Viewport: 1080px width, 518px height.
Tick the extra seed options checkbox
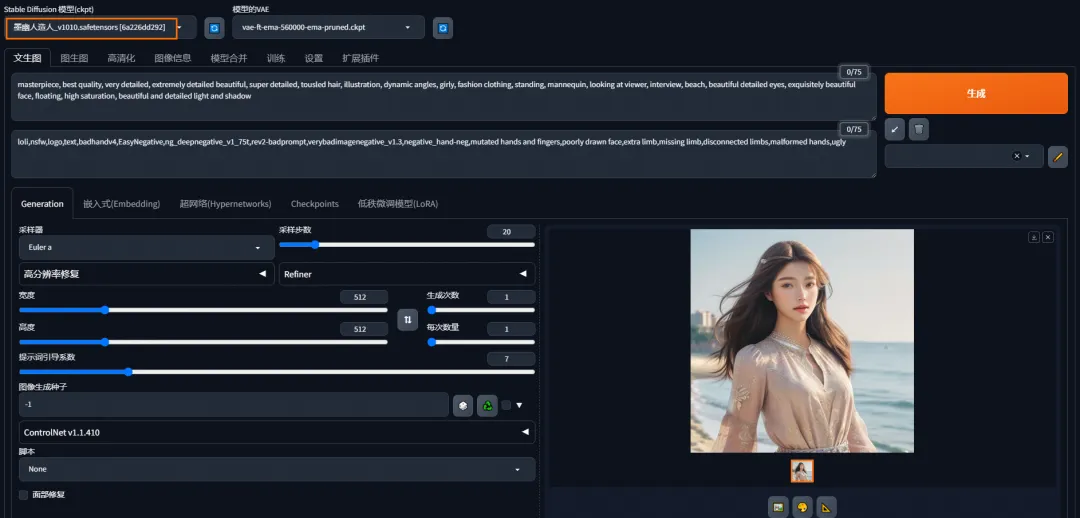click(506, 405)
